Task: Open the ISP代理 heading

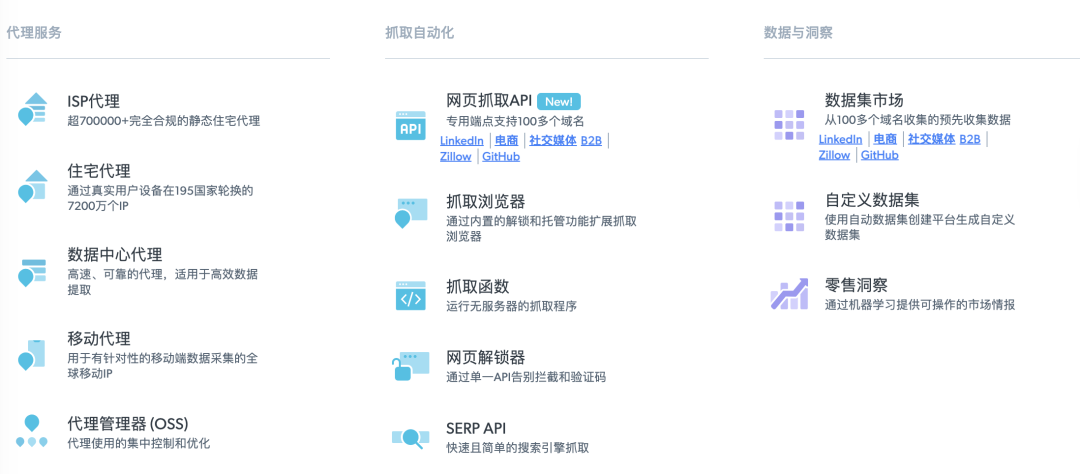Action: point(94,101)
